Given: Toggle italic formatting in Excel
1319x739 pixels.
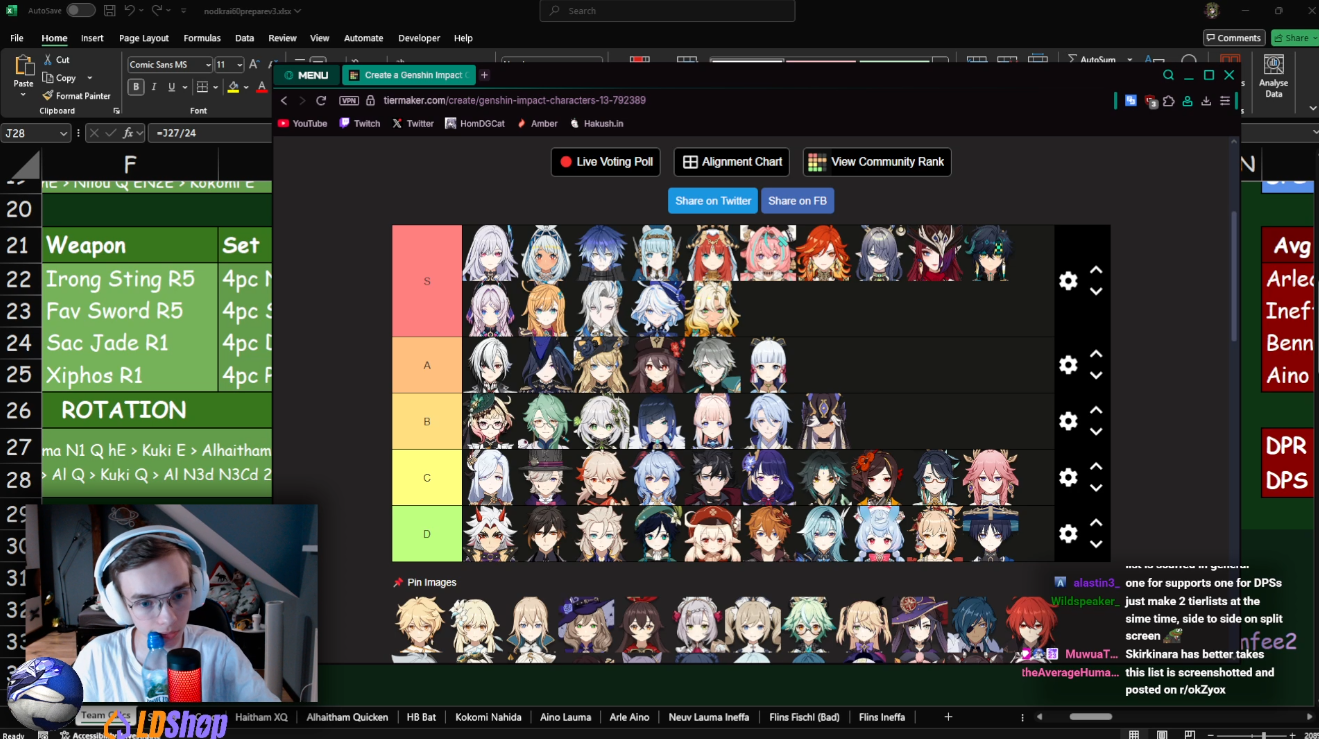Looking at the screenshot, I should pos(154,87).
